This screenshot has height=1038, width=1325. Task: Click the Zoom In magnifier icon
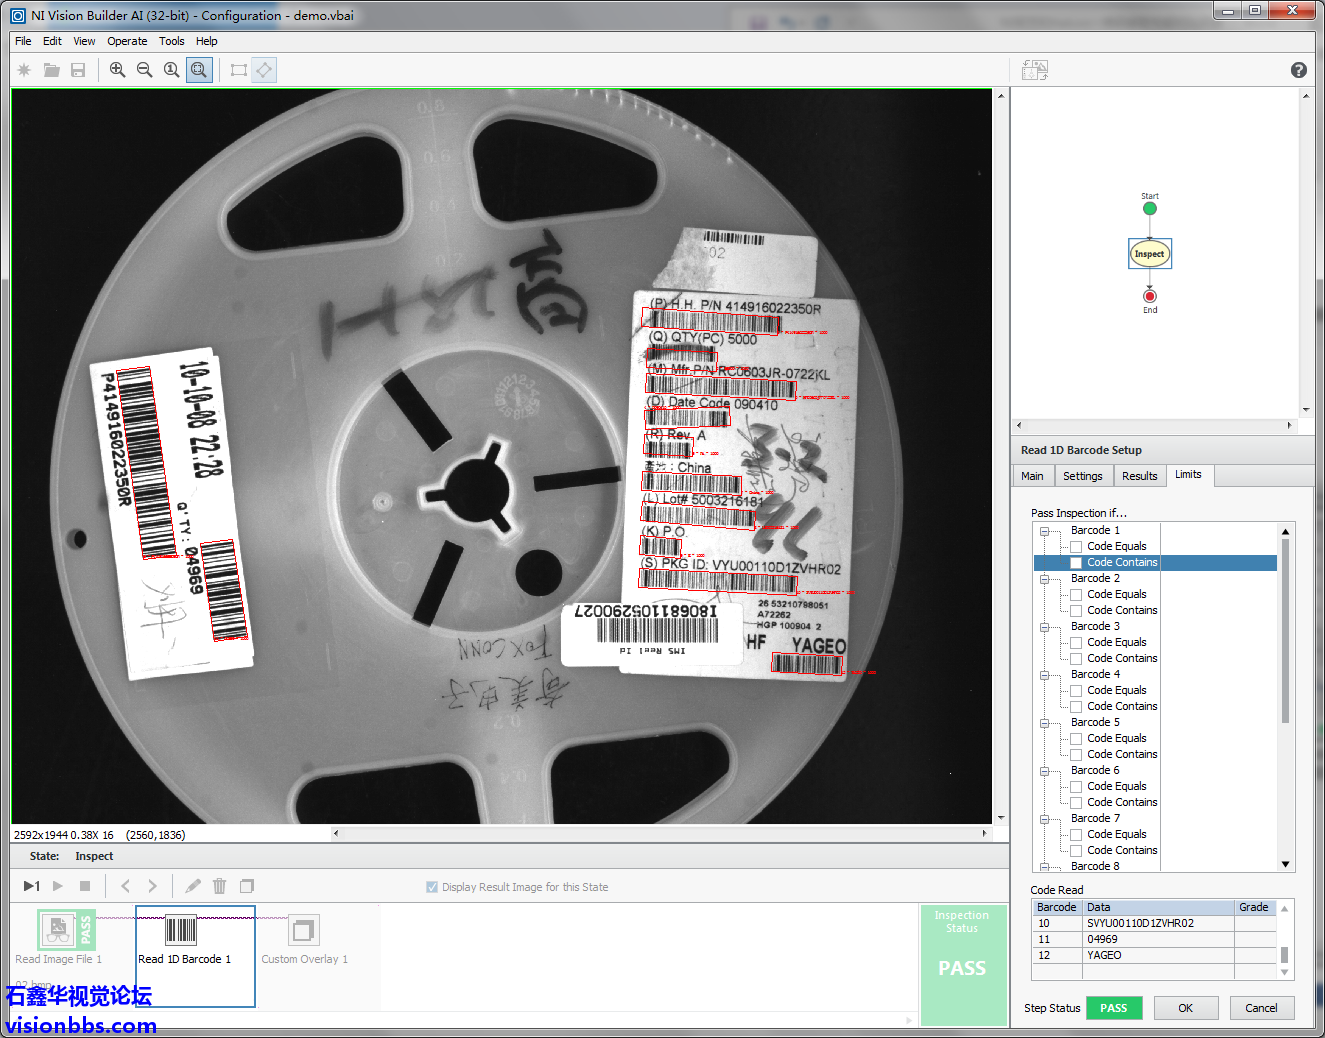coord(117,70)
